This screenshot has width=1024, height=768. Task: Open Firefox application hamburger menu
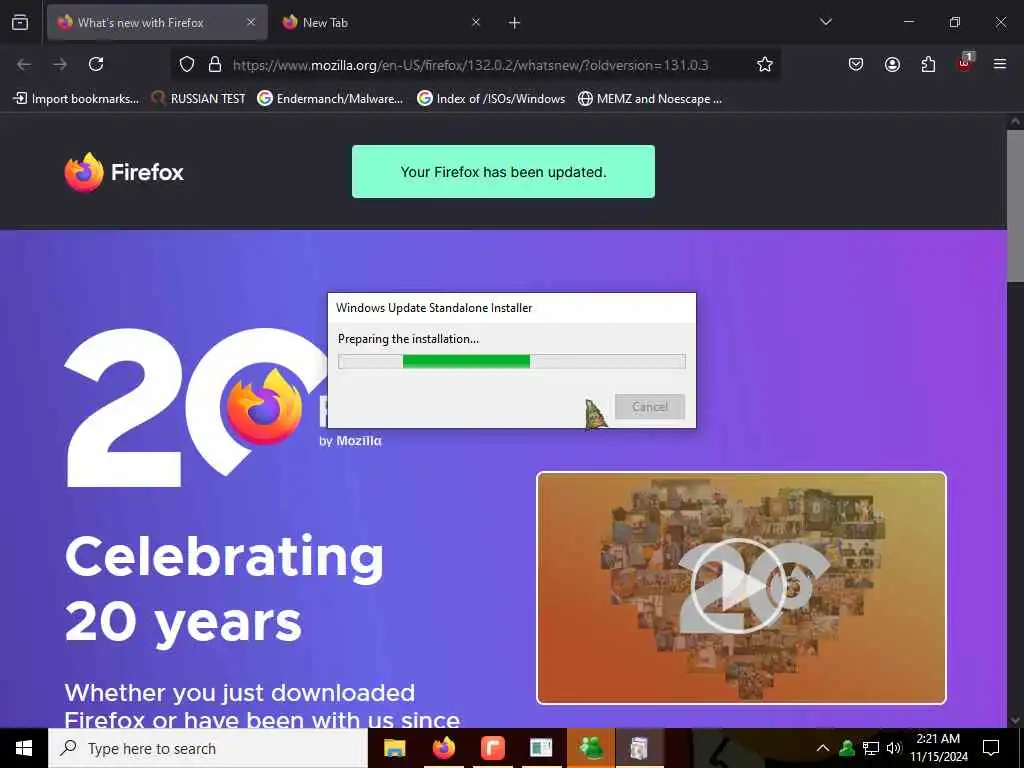1000,64
